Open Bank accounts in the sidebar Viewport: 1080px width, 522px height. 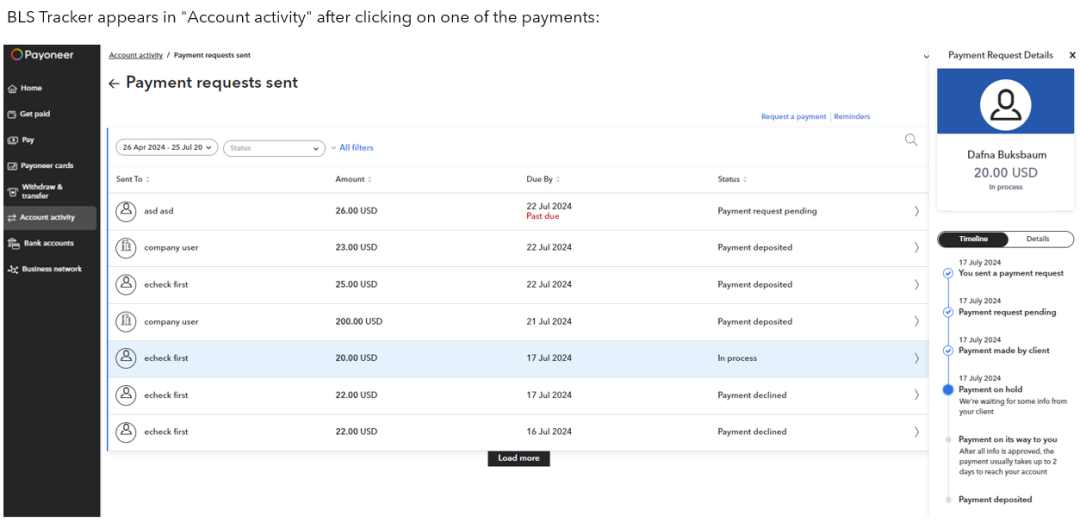[x=48, y=243]
